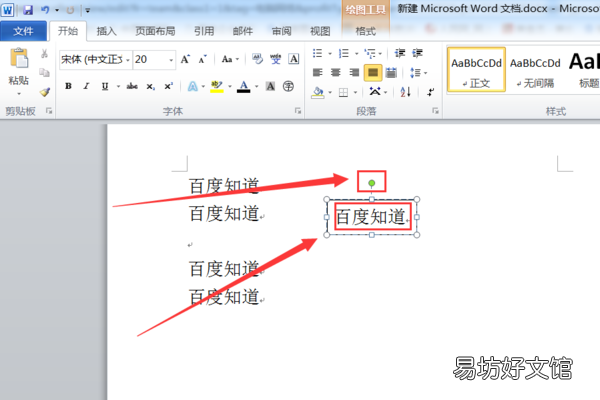Viewport: 600px width, 400px height.
Task: Open the 格式 drawing tools tab
Action: 365,31
